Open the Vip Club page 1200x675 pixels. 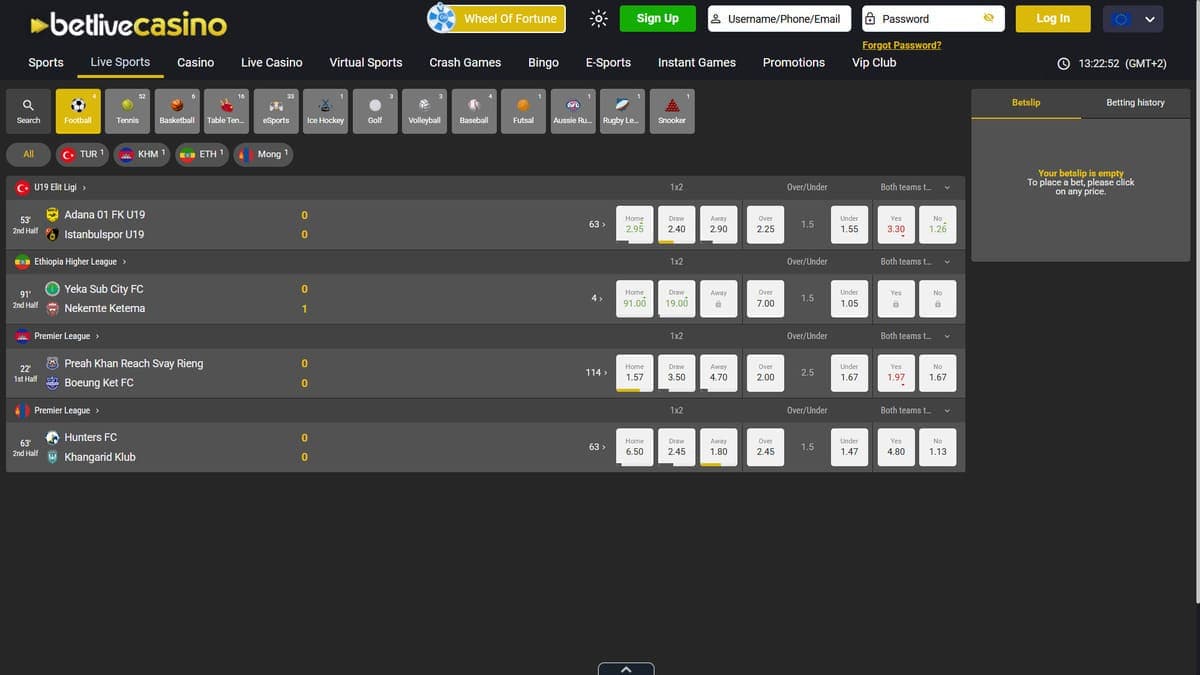[x=874, y=62]
